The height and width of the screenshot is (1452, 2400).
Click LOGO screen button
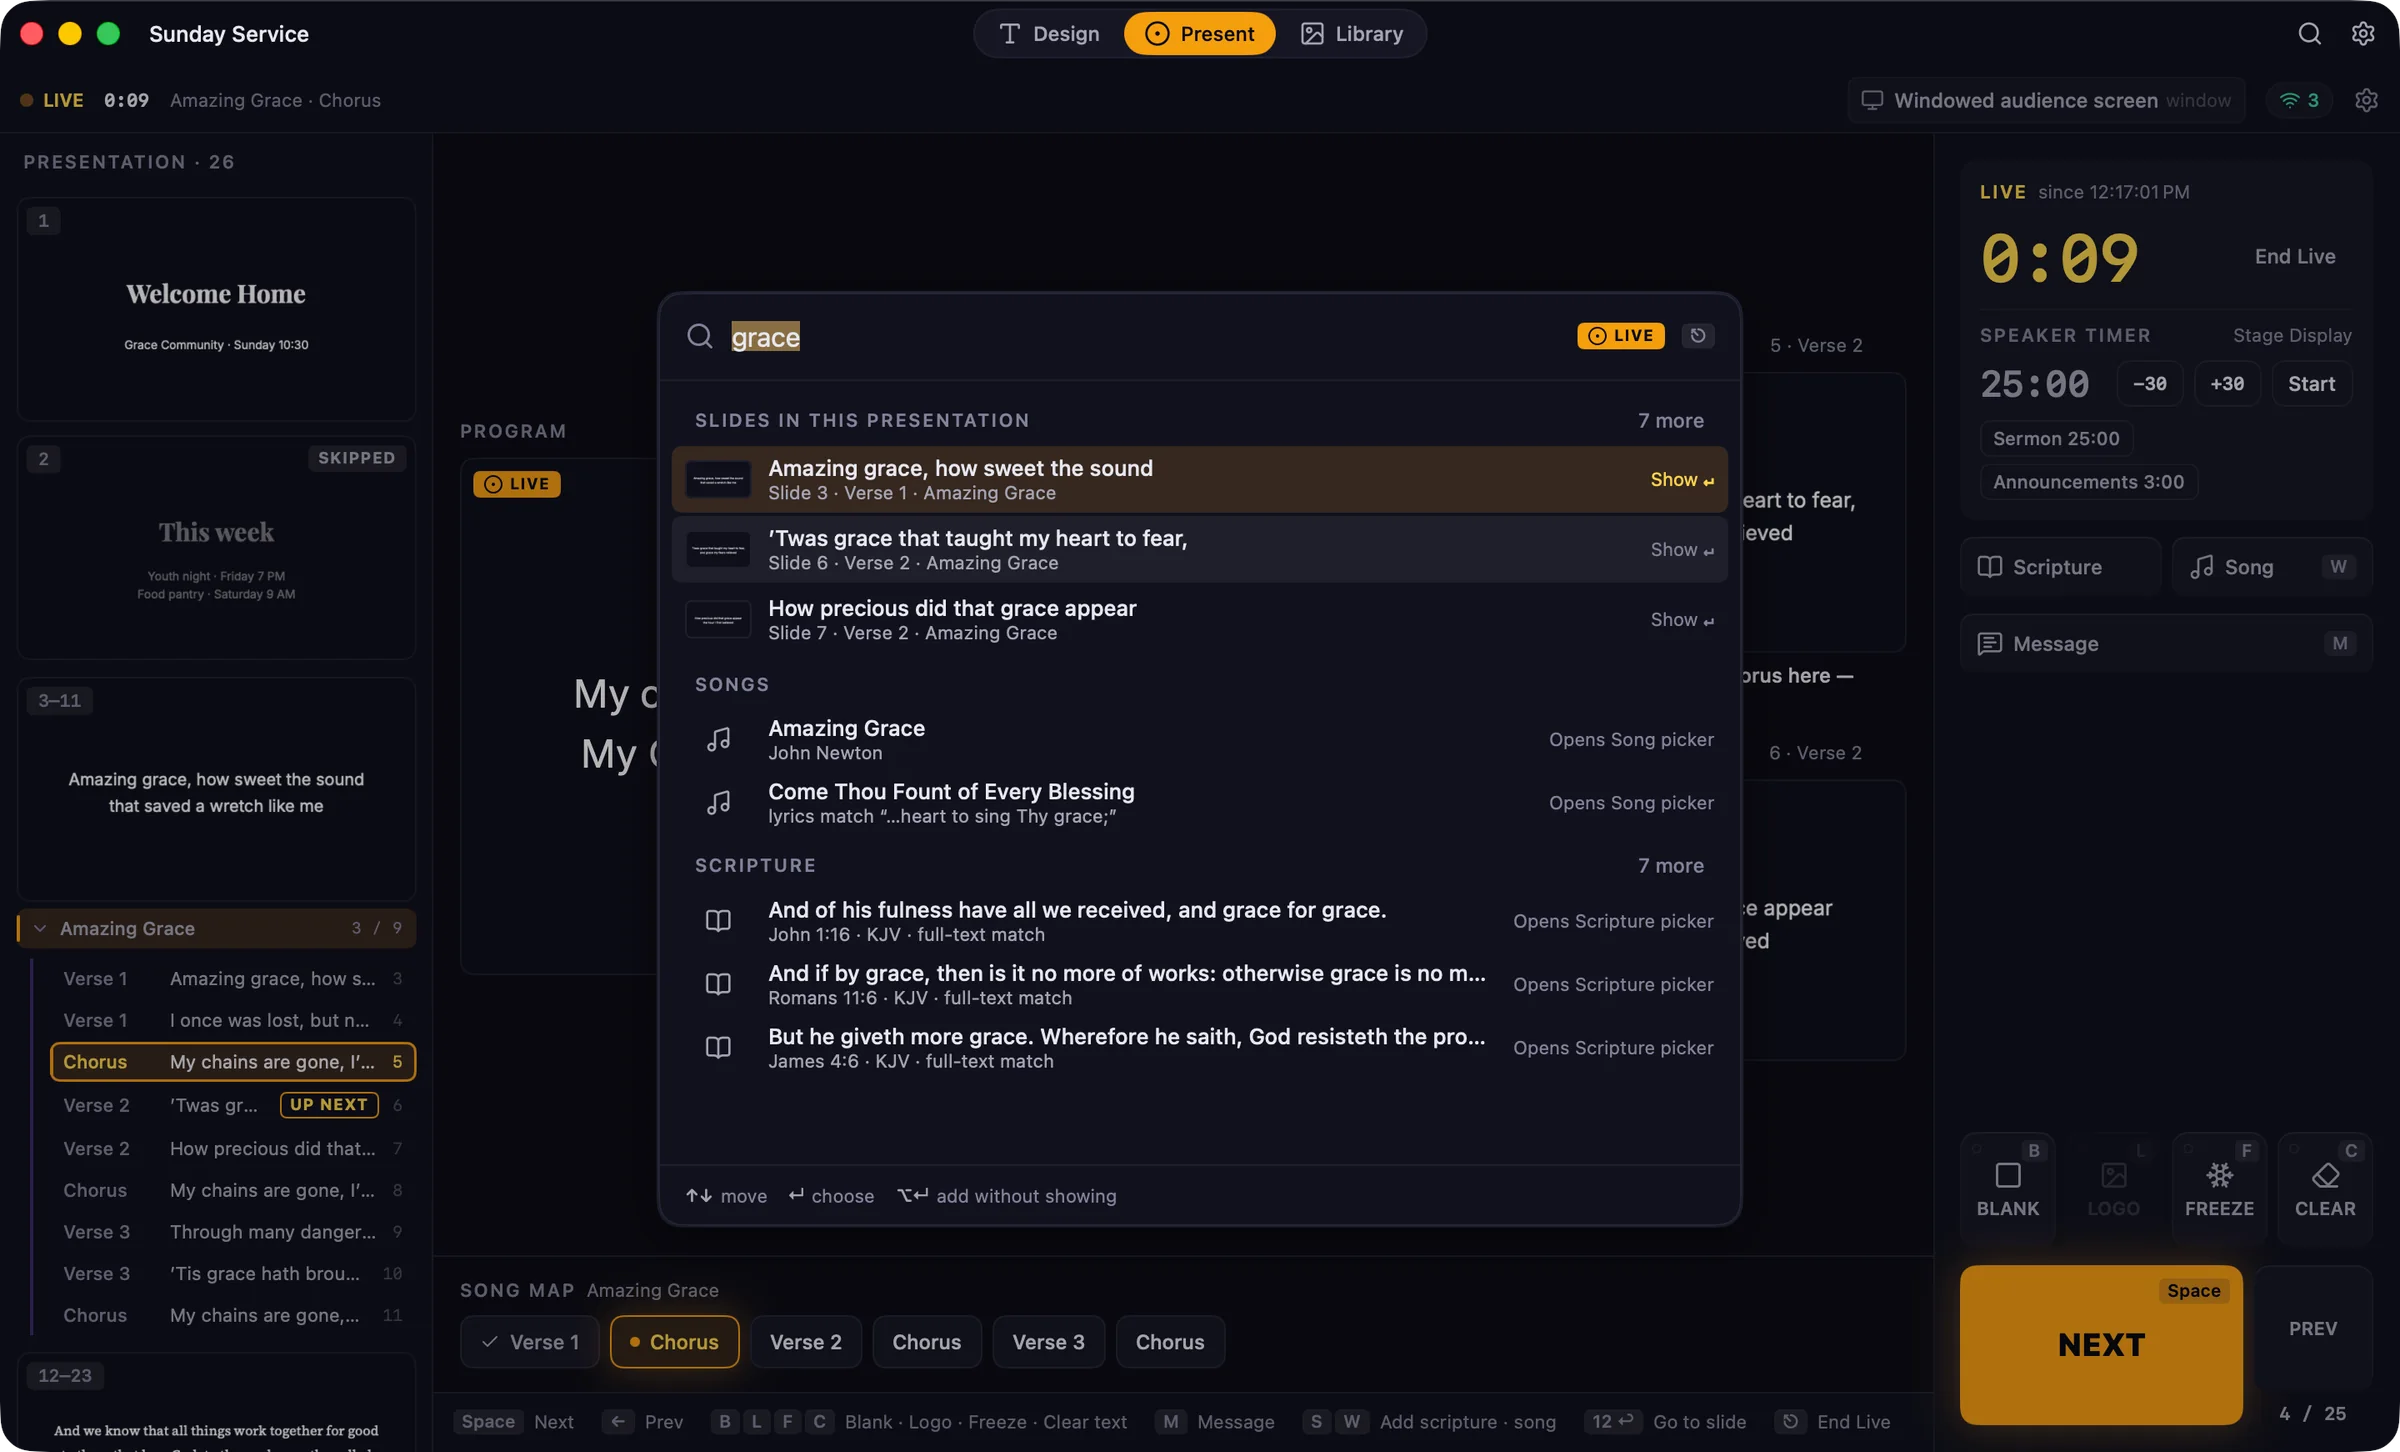click(2114, 1189)
